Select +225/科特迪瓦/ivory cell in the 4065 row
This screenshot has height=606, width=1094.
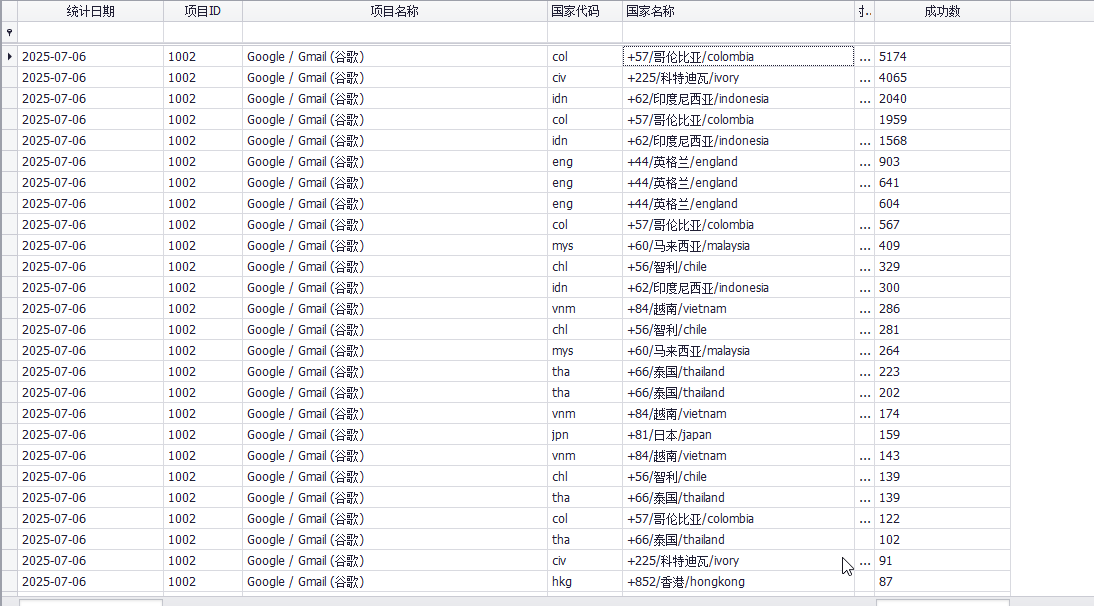point(738,77)
